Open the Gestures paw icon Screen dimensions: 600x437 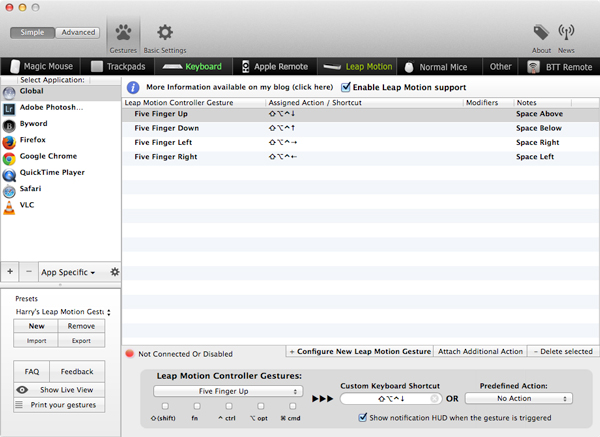click(123, 33)
